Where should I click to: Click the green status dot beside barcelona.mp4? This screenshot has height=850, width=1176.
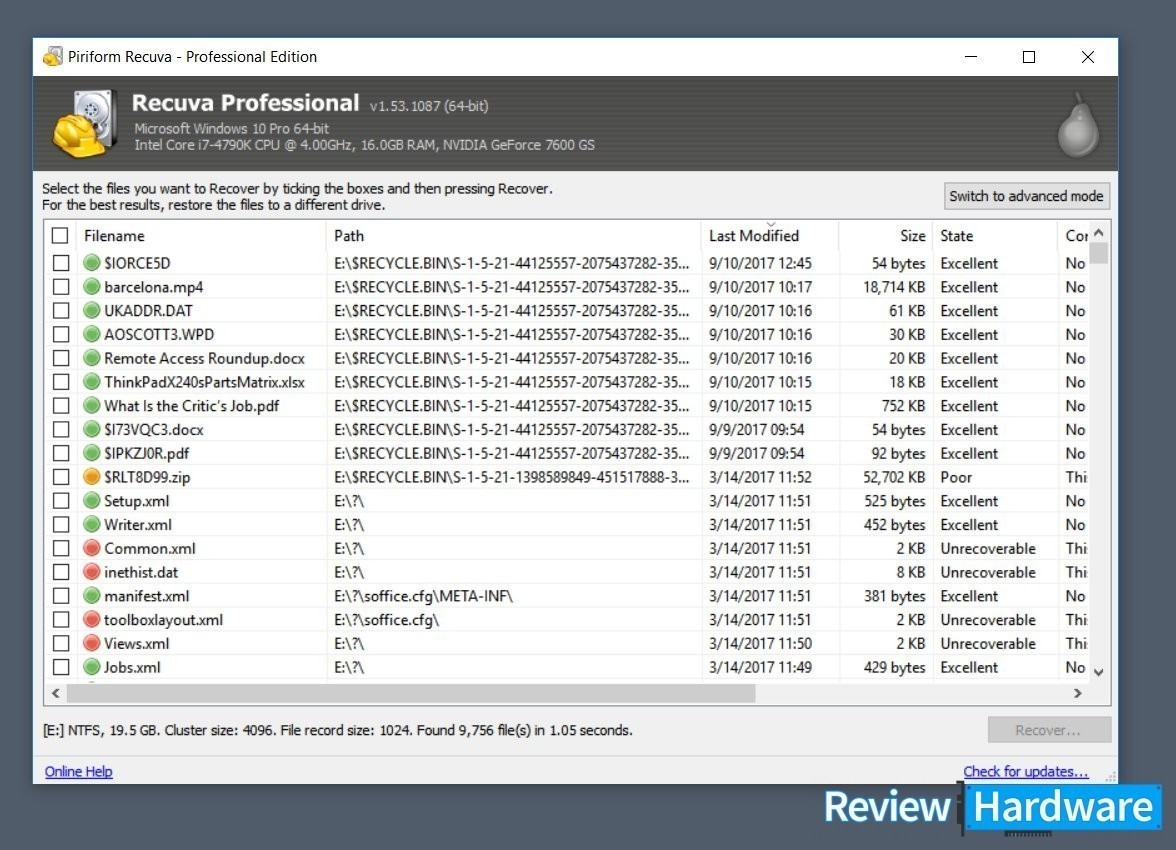click(92, 287)
